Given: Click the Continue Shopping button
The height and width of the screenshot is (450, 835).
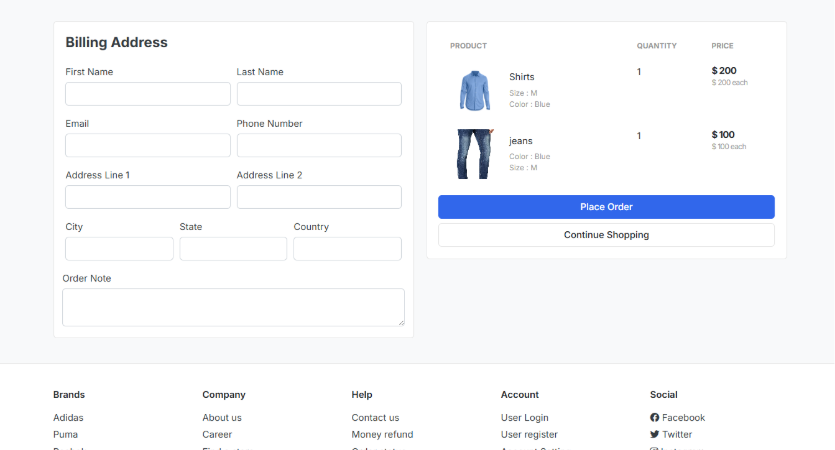Looking at the screenshot, I should tap(607, 235).
